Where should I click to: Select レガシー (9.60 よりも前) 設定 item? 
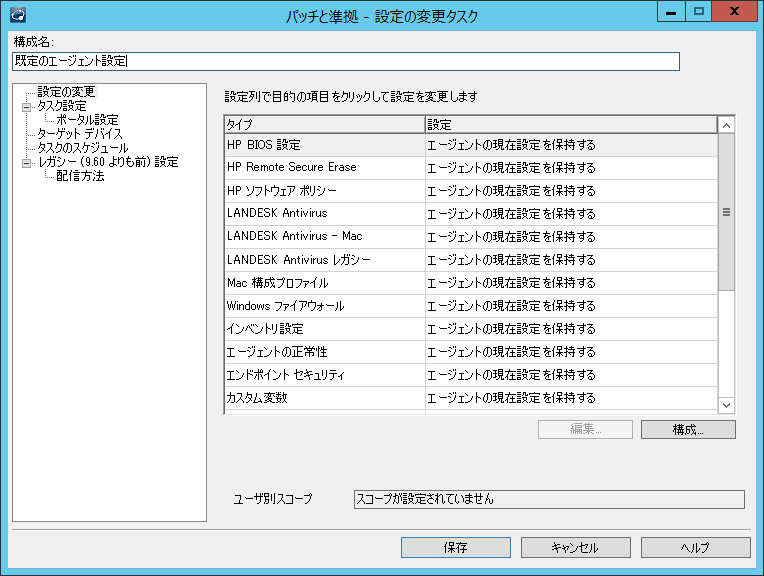coord(108,162)
